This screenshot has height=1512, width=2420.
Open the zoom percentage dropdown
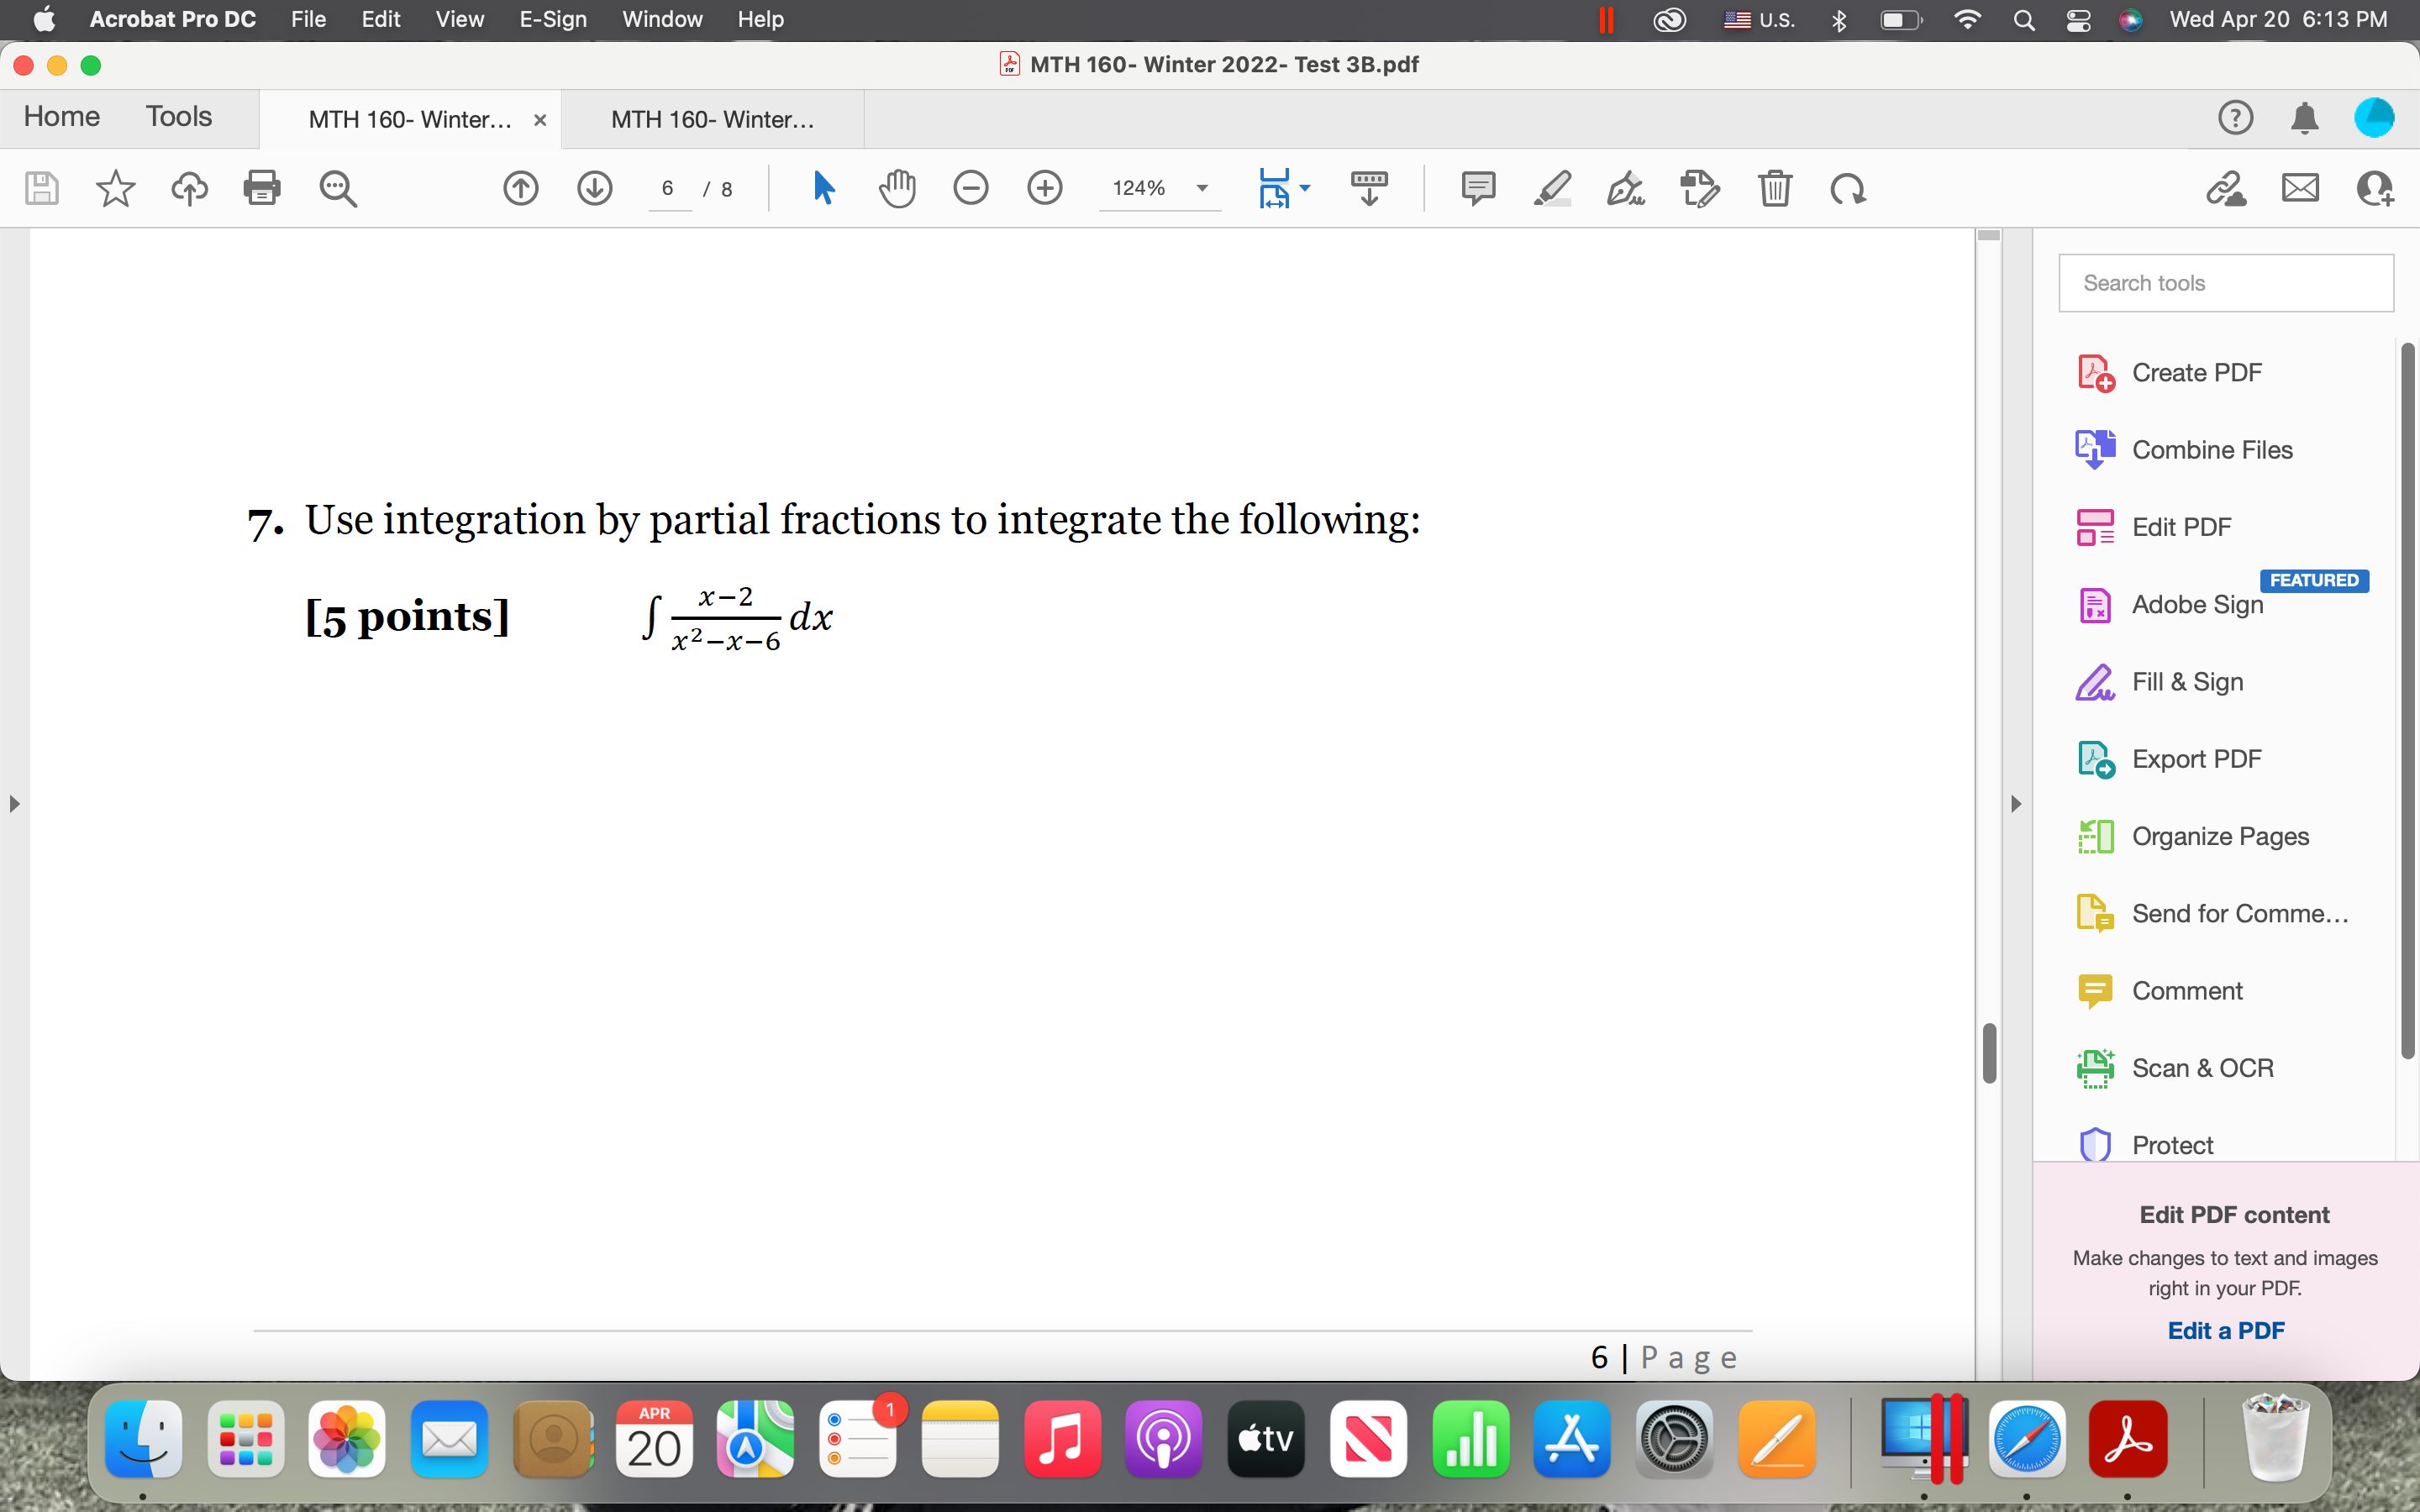[x=1201, y=188]
